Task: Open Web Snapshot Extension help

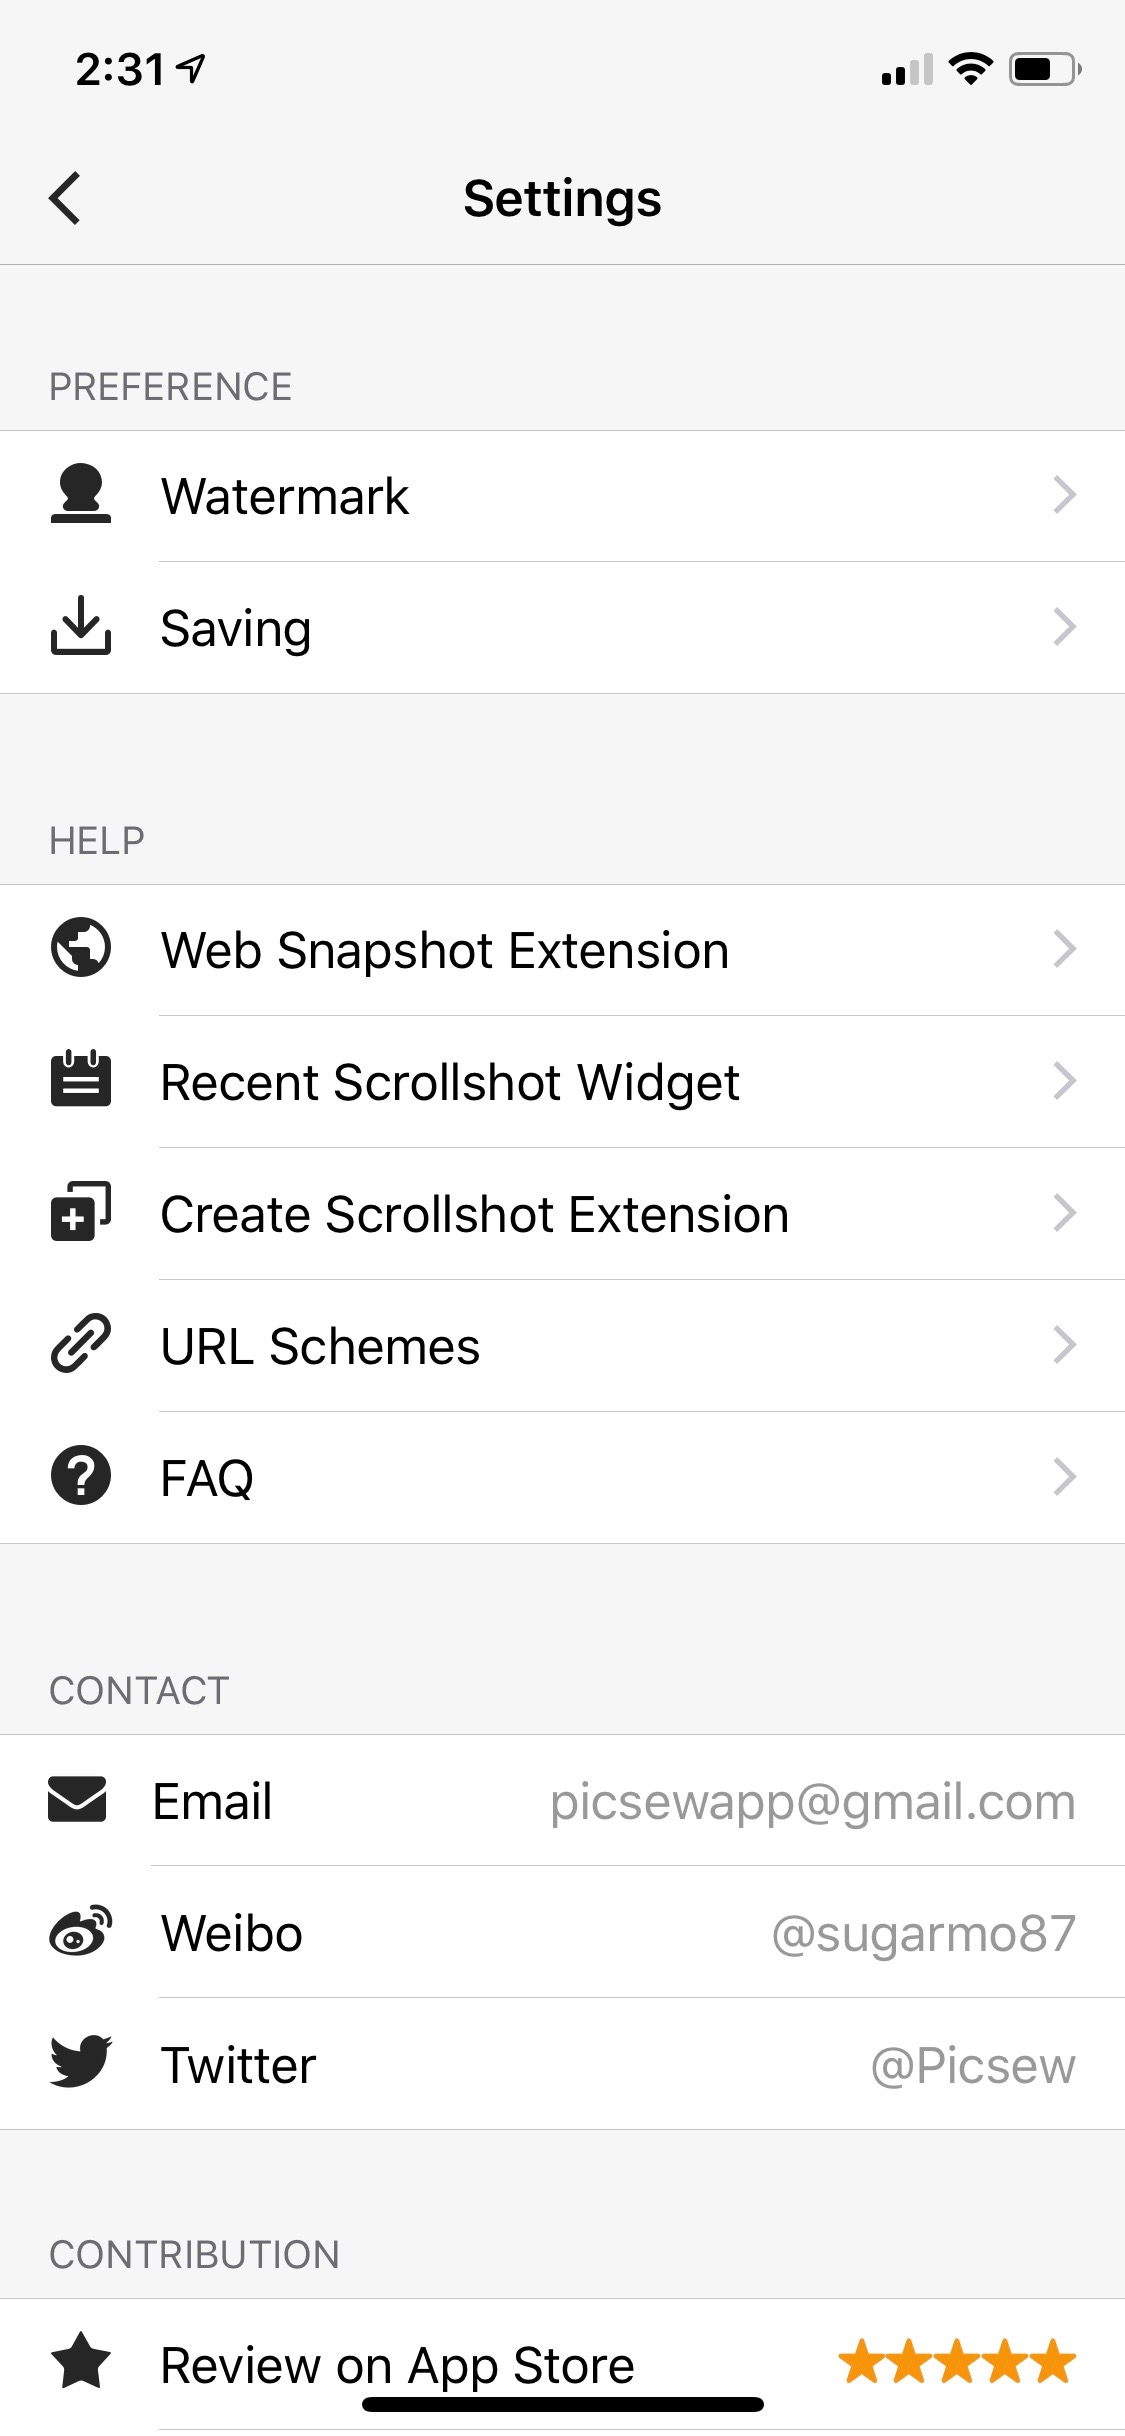Action: coord(562,950)
